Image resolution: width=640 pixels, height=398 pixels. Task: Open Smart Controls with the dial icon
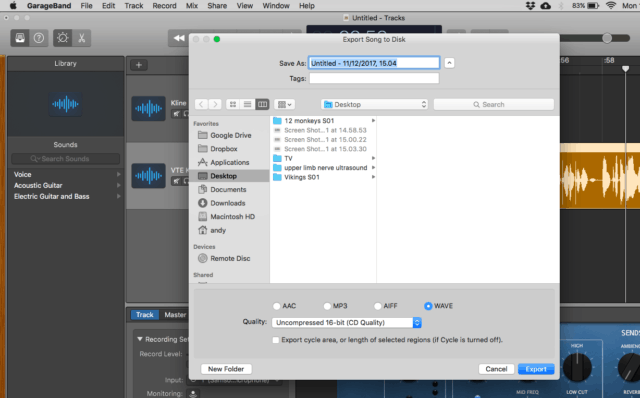pyautogui.click(x=62, y=38)
